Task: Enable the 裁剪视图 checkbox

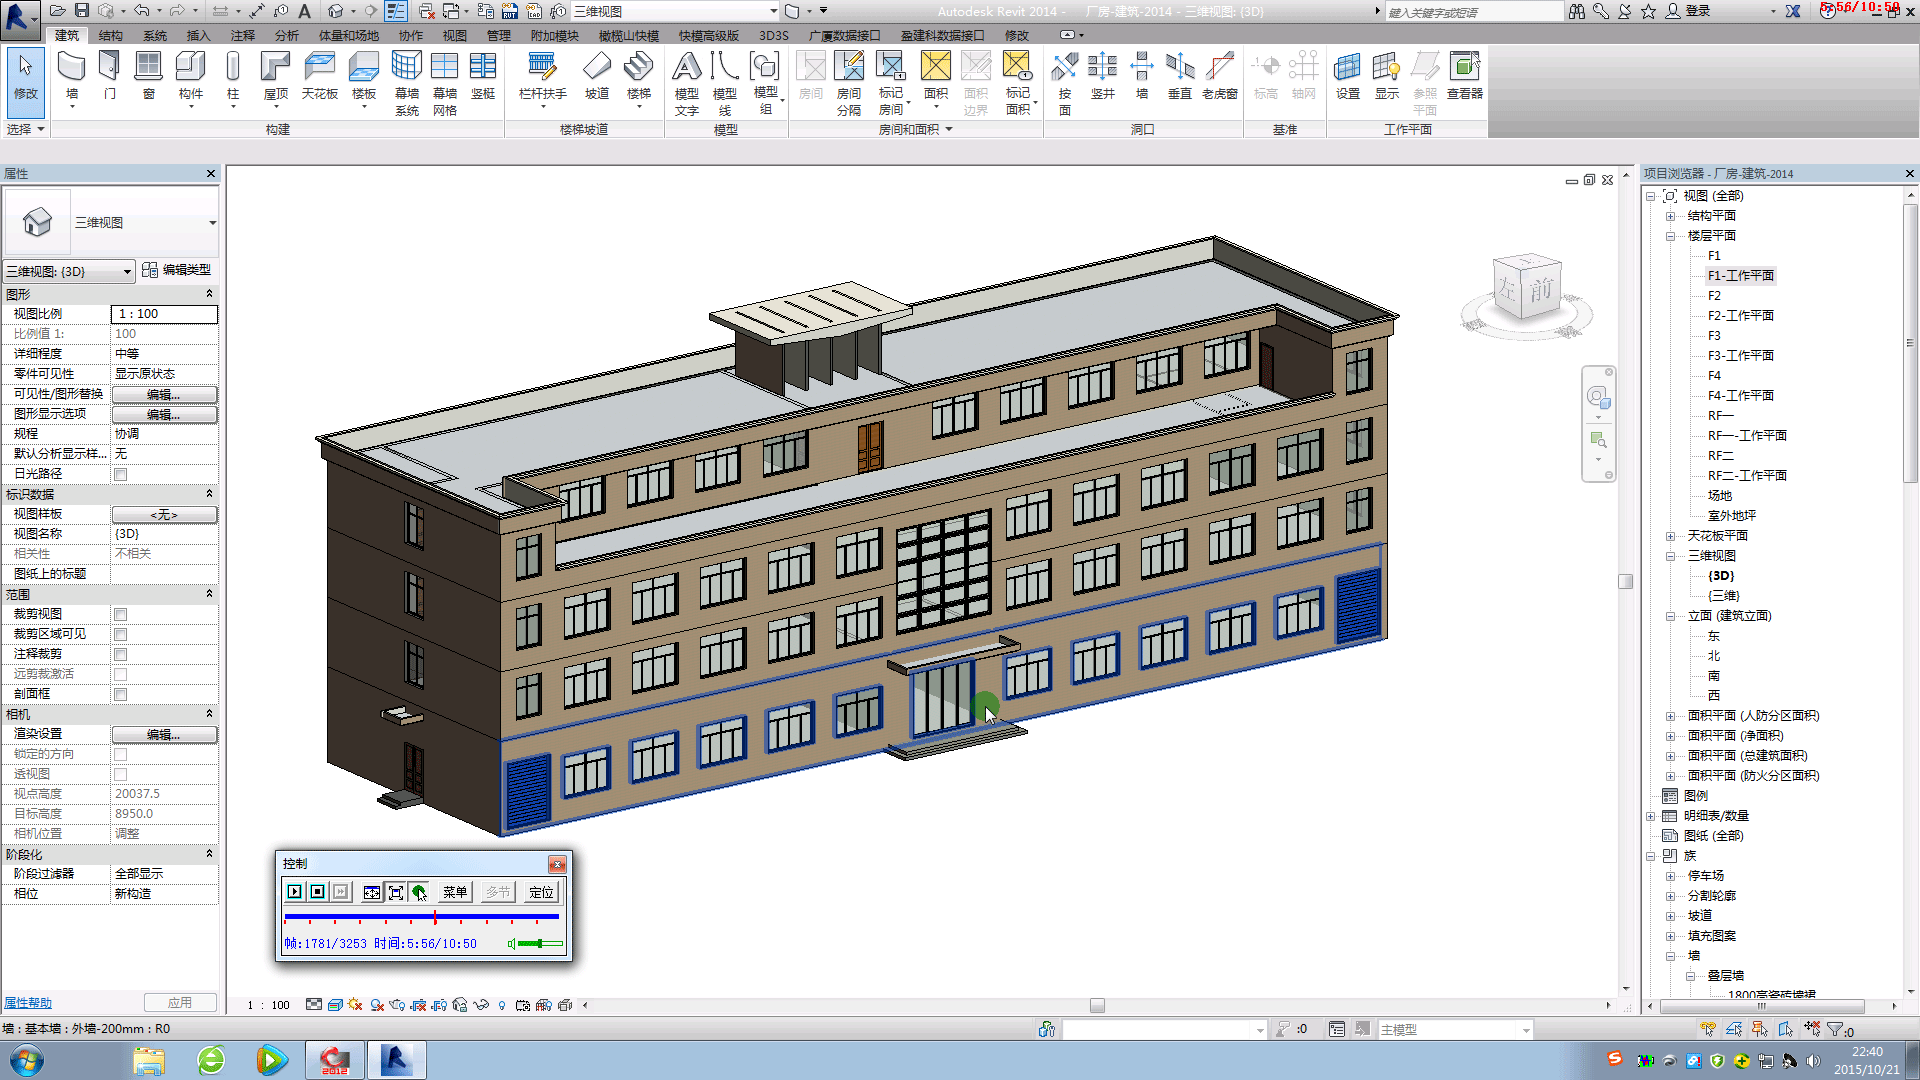Action: pos(120,614)
